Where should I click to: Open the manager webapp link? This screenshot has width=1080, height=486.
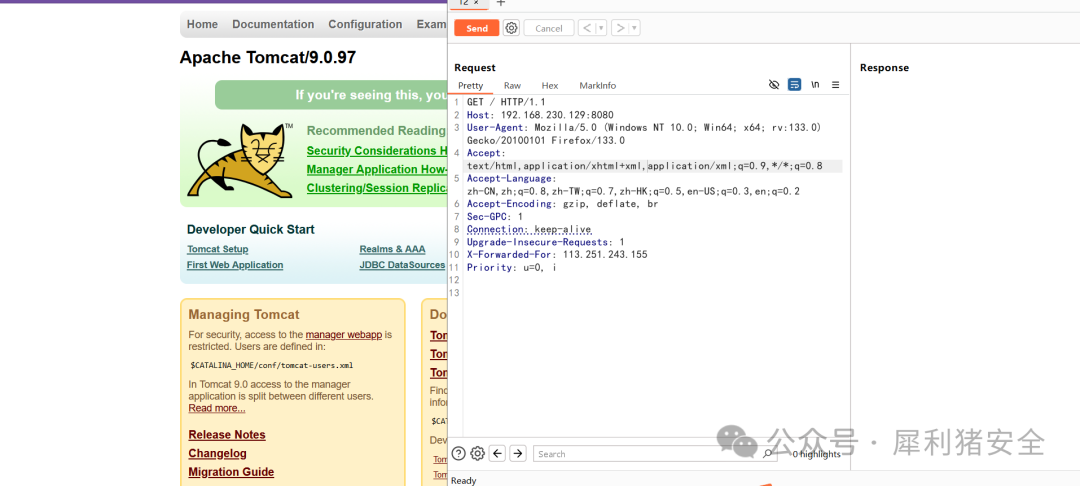(344, 335)
